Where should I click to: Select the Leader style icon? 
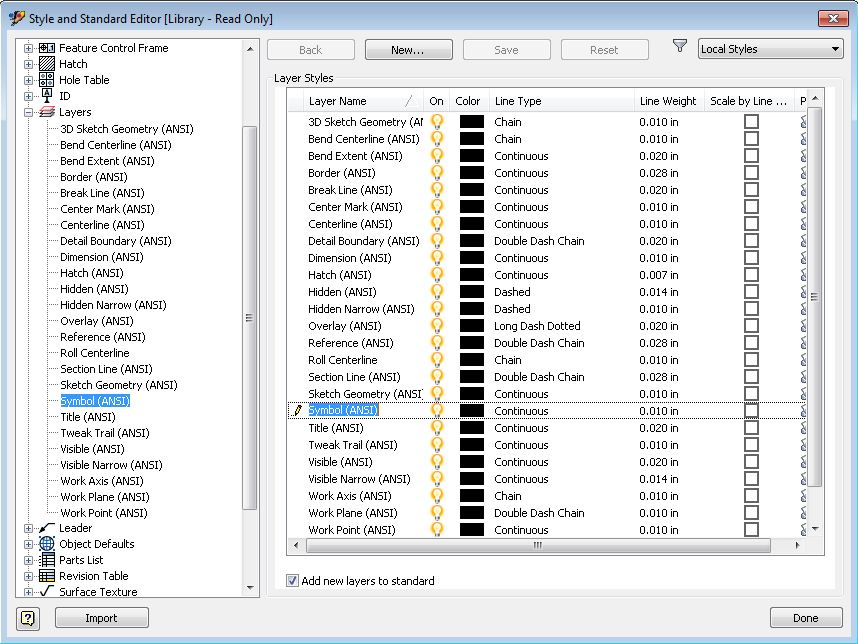(44, 528)
